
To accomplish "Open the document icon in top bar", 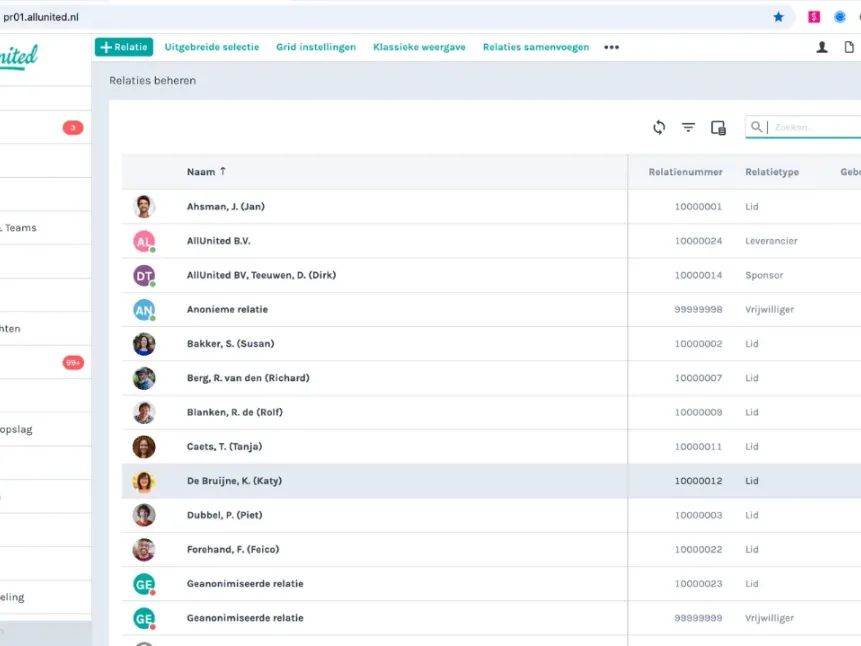I will coord(850,47).
